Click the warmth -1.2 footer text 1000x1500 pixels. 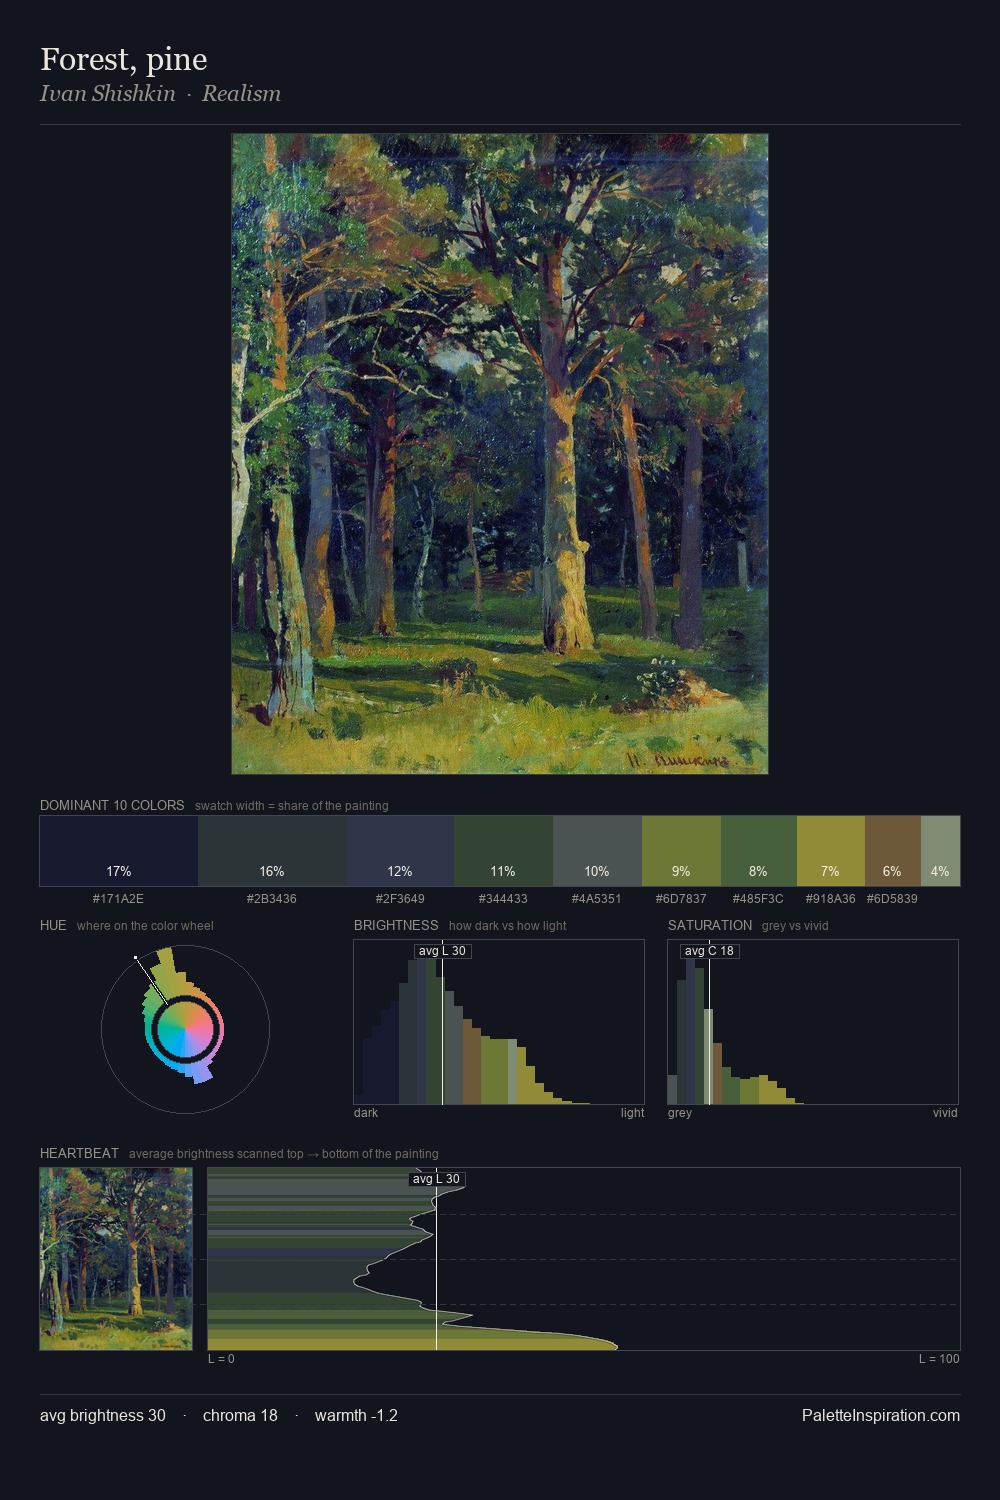click(356, 1415)
